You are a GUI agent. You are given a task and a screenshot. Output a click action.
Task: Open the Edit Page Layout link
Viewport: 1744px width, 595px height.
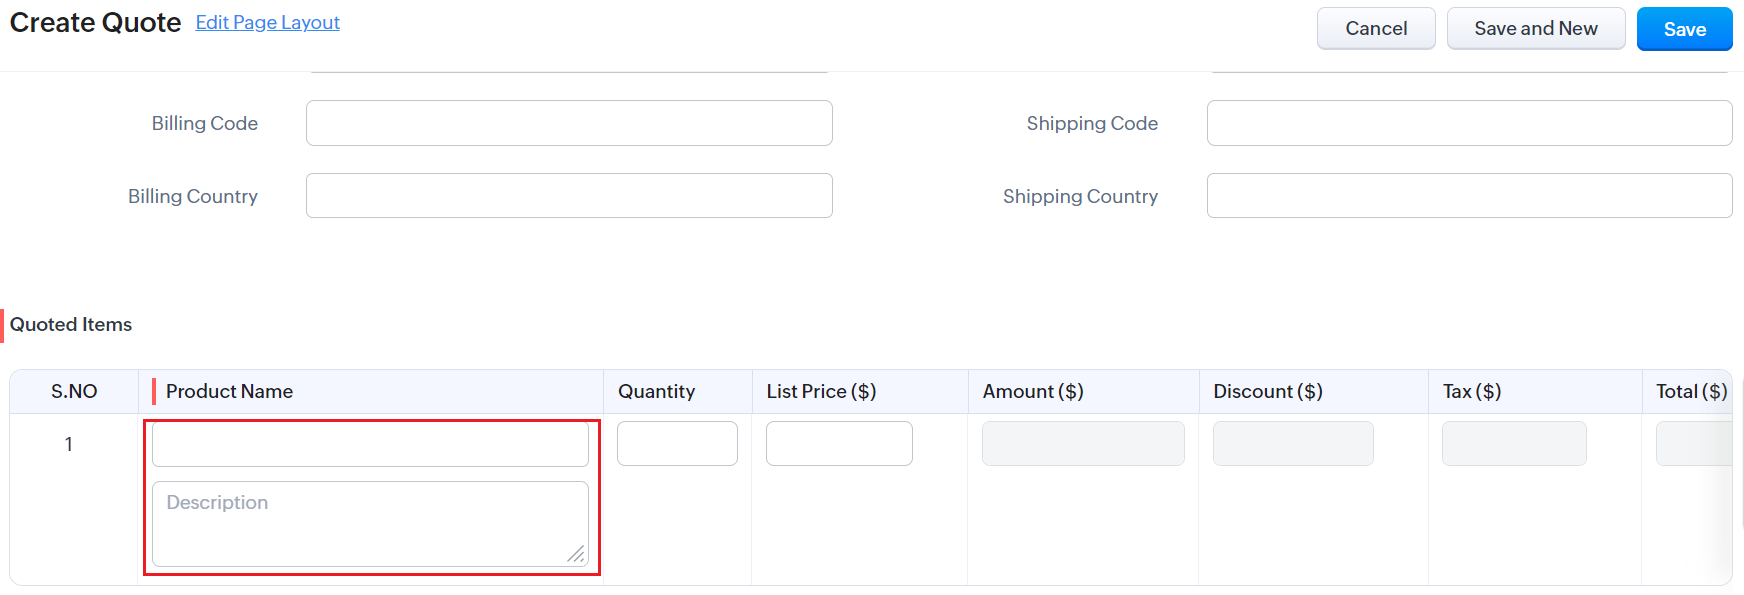(267, 22)
